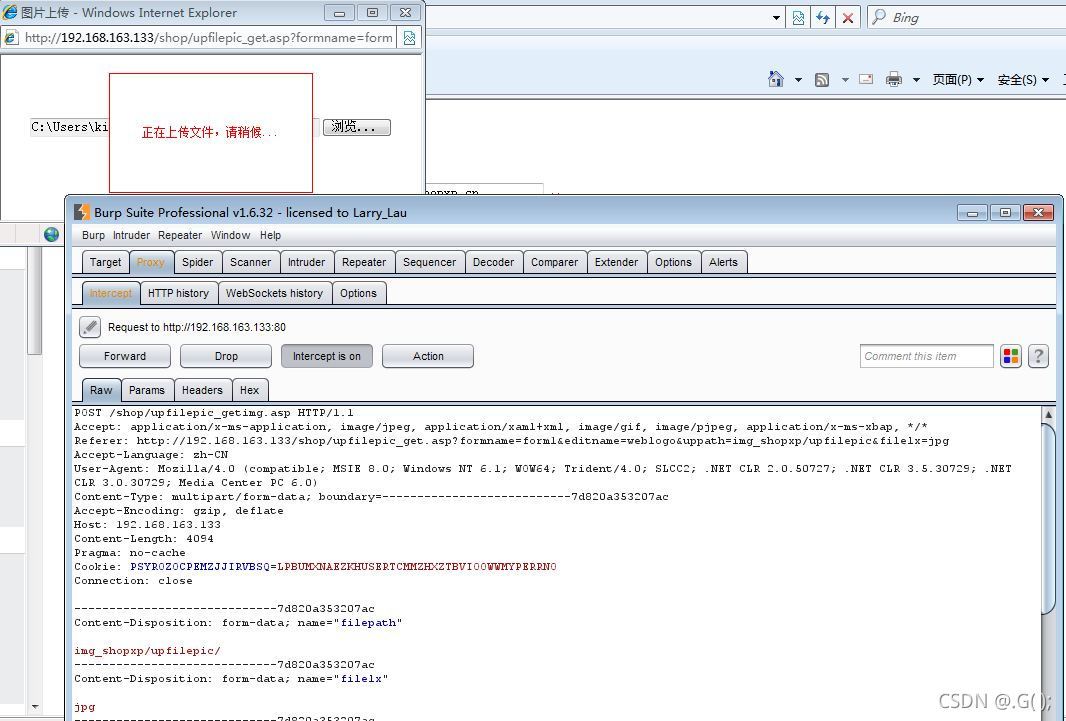Open the Intruder menu in menu bar
1066x721 pixels.
click(131, 235)
